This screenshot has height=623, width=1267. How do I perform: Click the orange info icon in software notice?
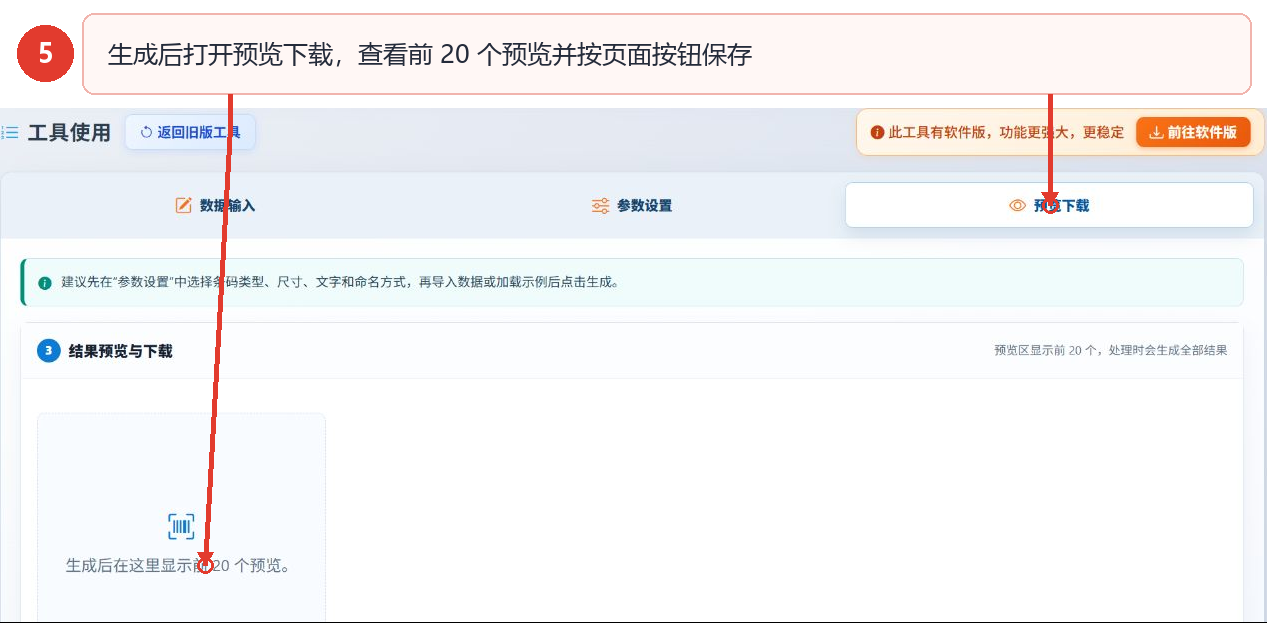(x=877, y=132)
